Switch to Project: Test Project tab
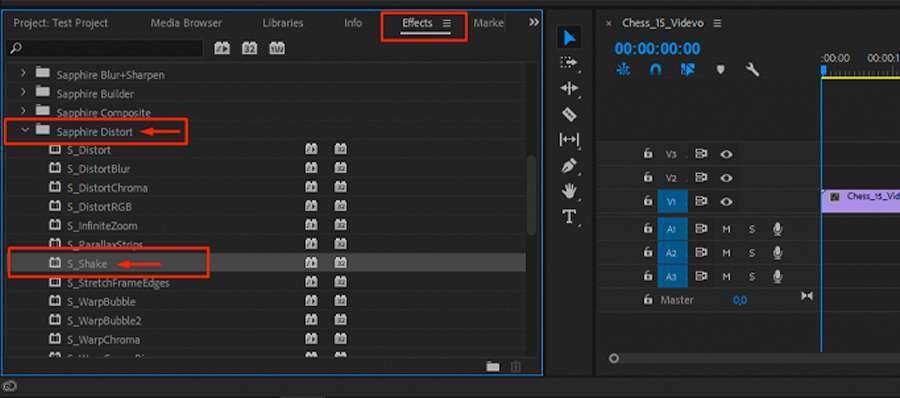900x398 pixels. (x=61, y=23)
